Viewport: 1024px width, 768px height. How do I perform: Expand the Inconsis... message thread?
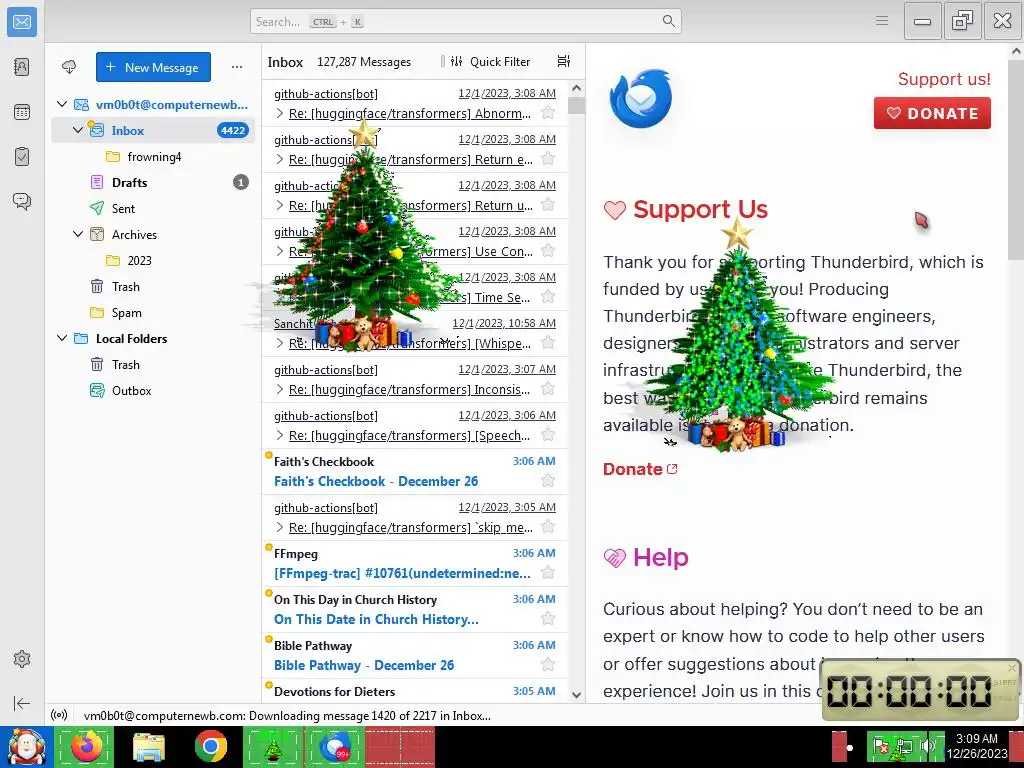(x=280, y=389)
